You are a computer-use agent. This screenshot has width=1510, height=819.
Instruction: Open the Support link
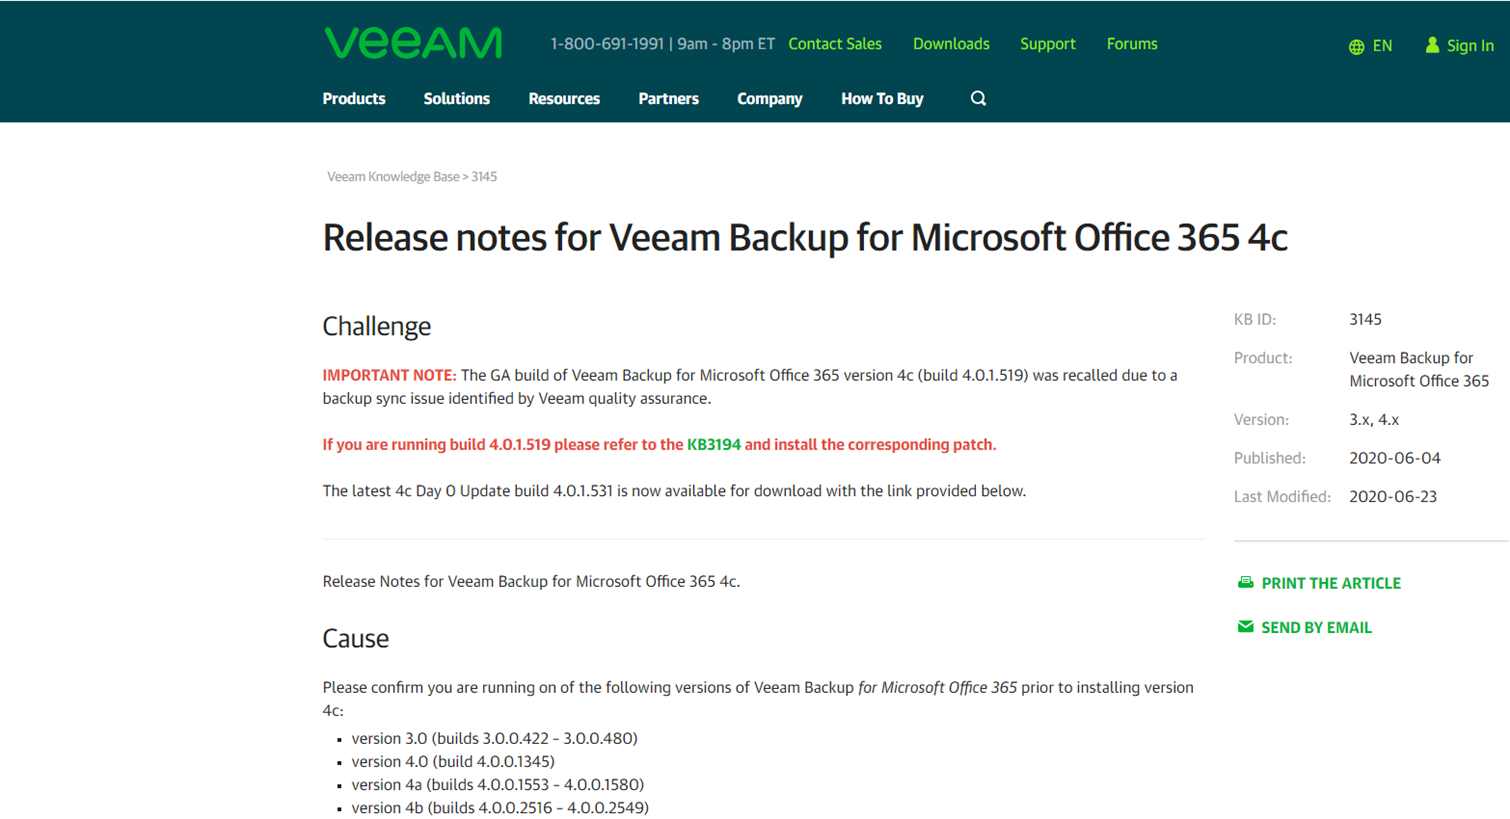(x=1047, y=44)
